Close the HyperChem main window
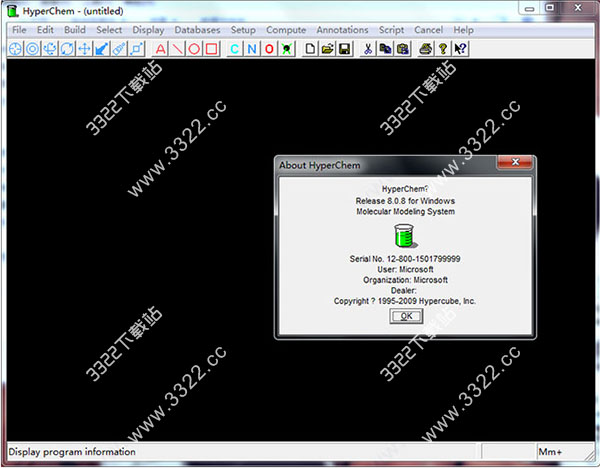Screen dimensions: 600x468 [x=578, y=8]
